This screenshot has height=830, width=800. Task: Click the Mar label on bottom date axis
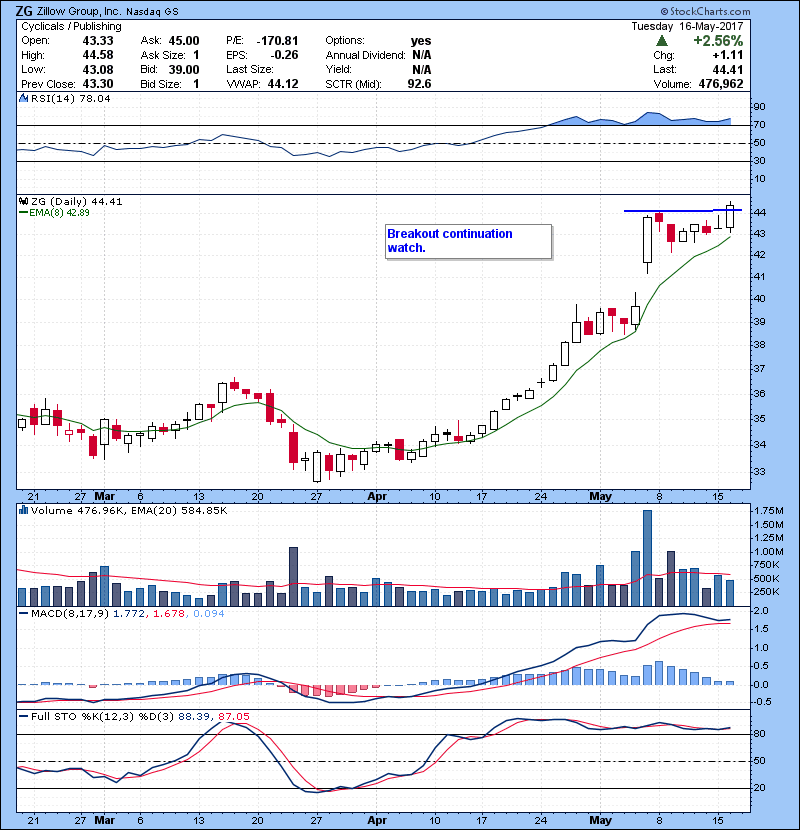(104, 820)
